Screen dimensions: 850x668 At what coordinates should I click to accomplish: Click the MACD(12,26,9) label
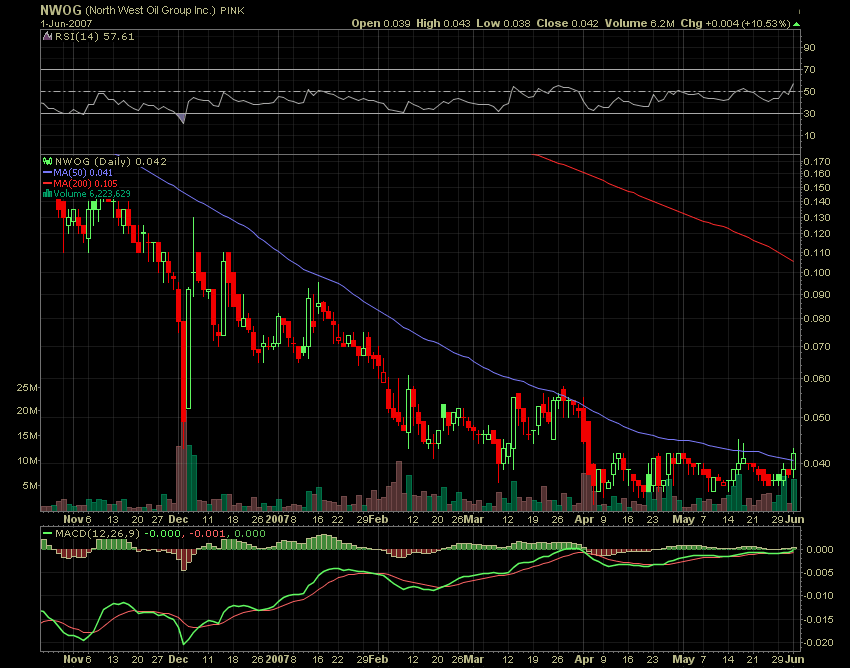(x=98, y=534)
